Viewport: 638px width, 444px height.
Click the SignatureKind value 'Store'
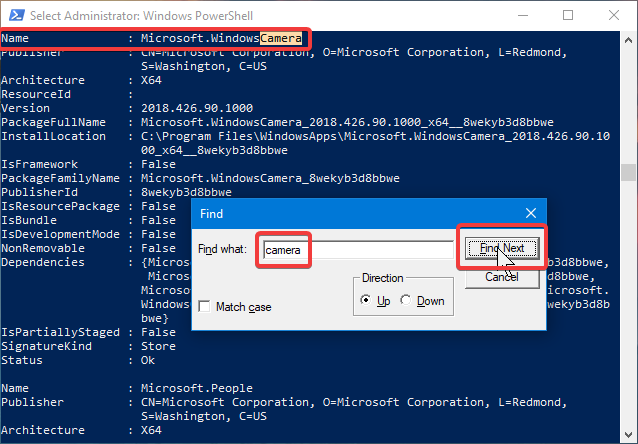click(x=158, y=346)
